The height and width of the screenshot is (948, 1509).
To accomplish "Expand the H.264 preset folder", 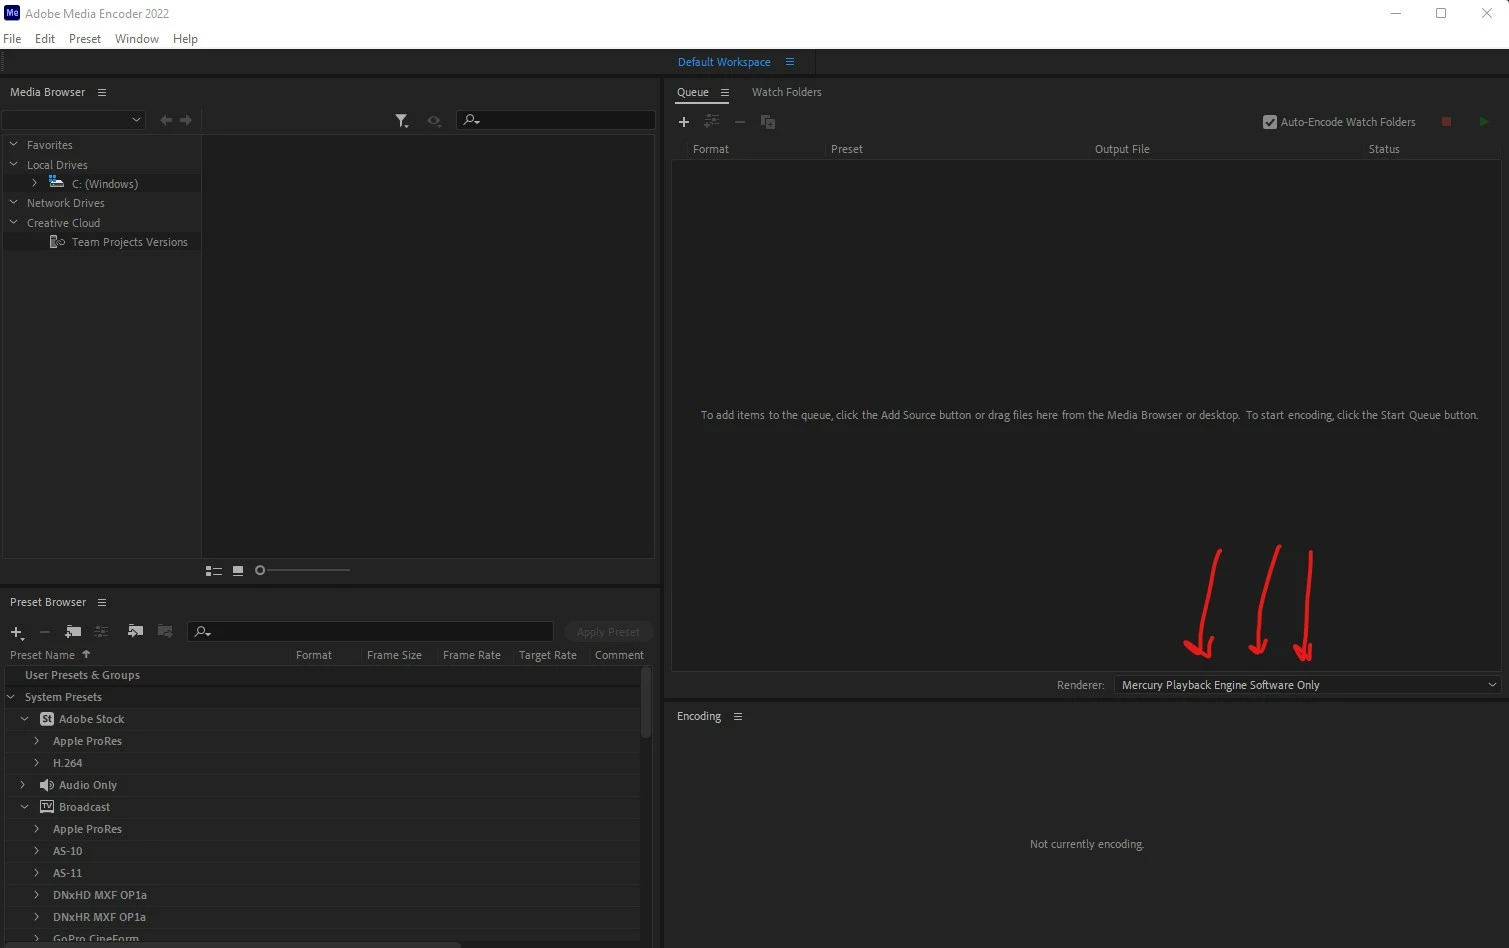I will [x=37, y=763].
